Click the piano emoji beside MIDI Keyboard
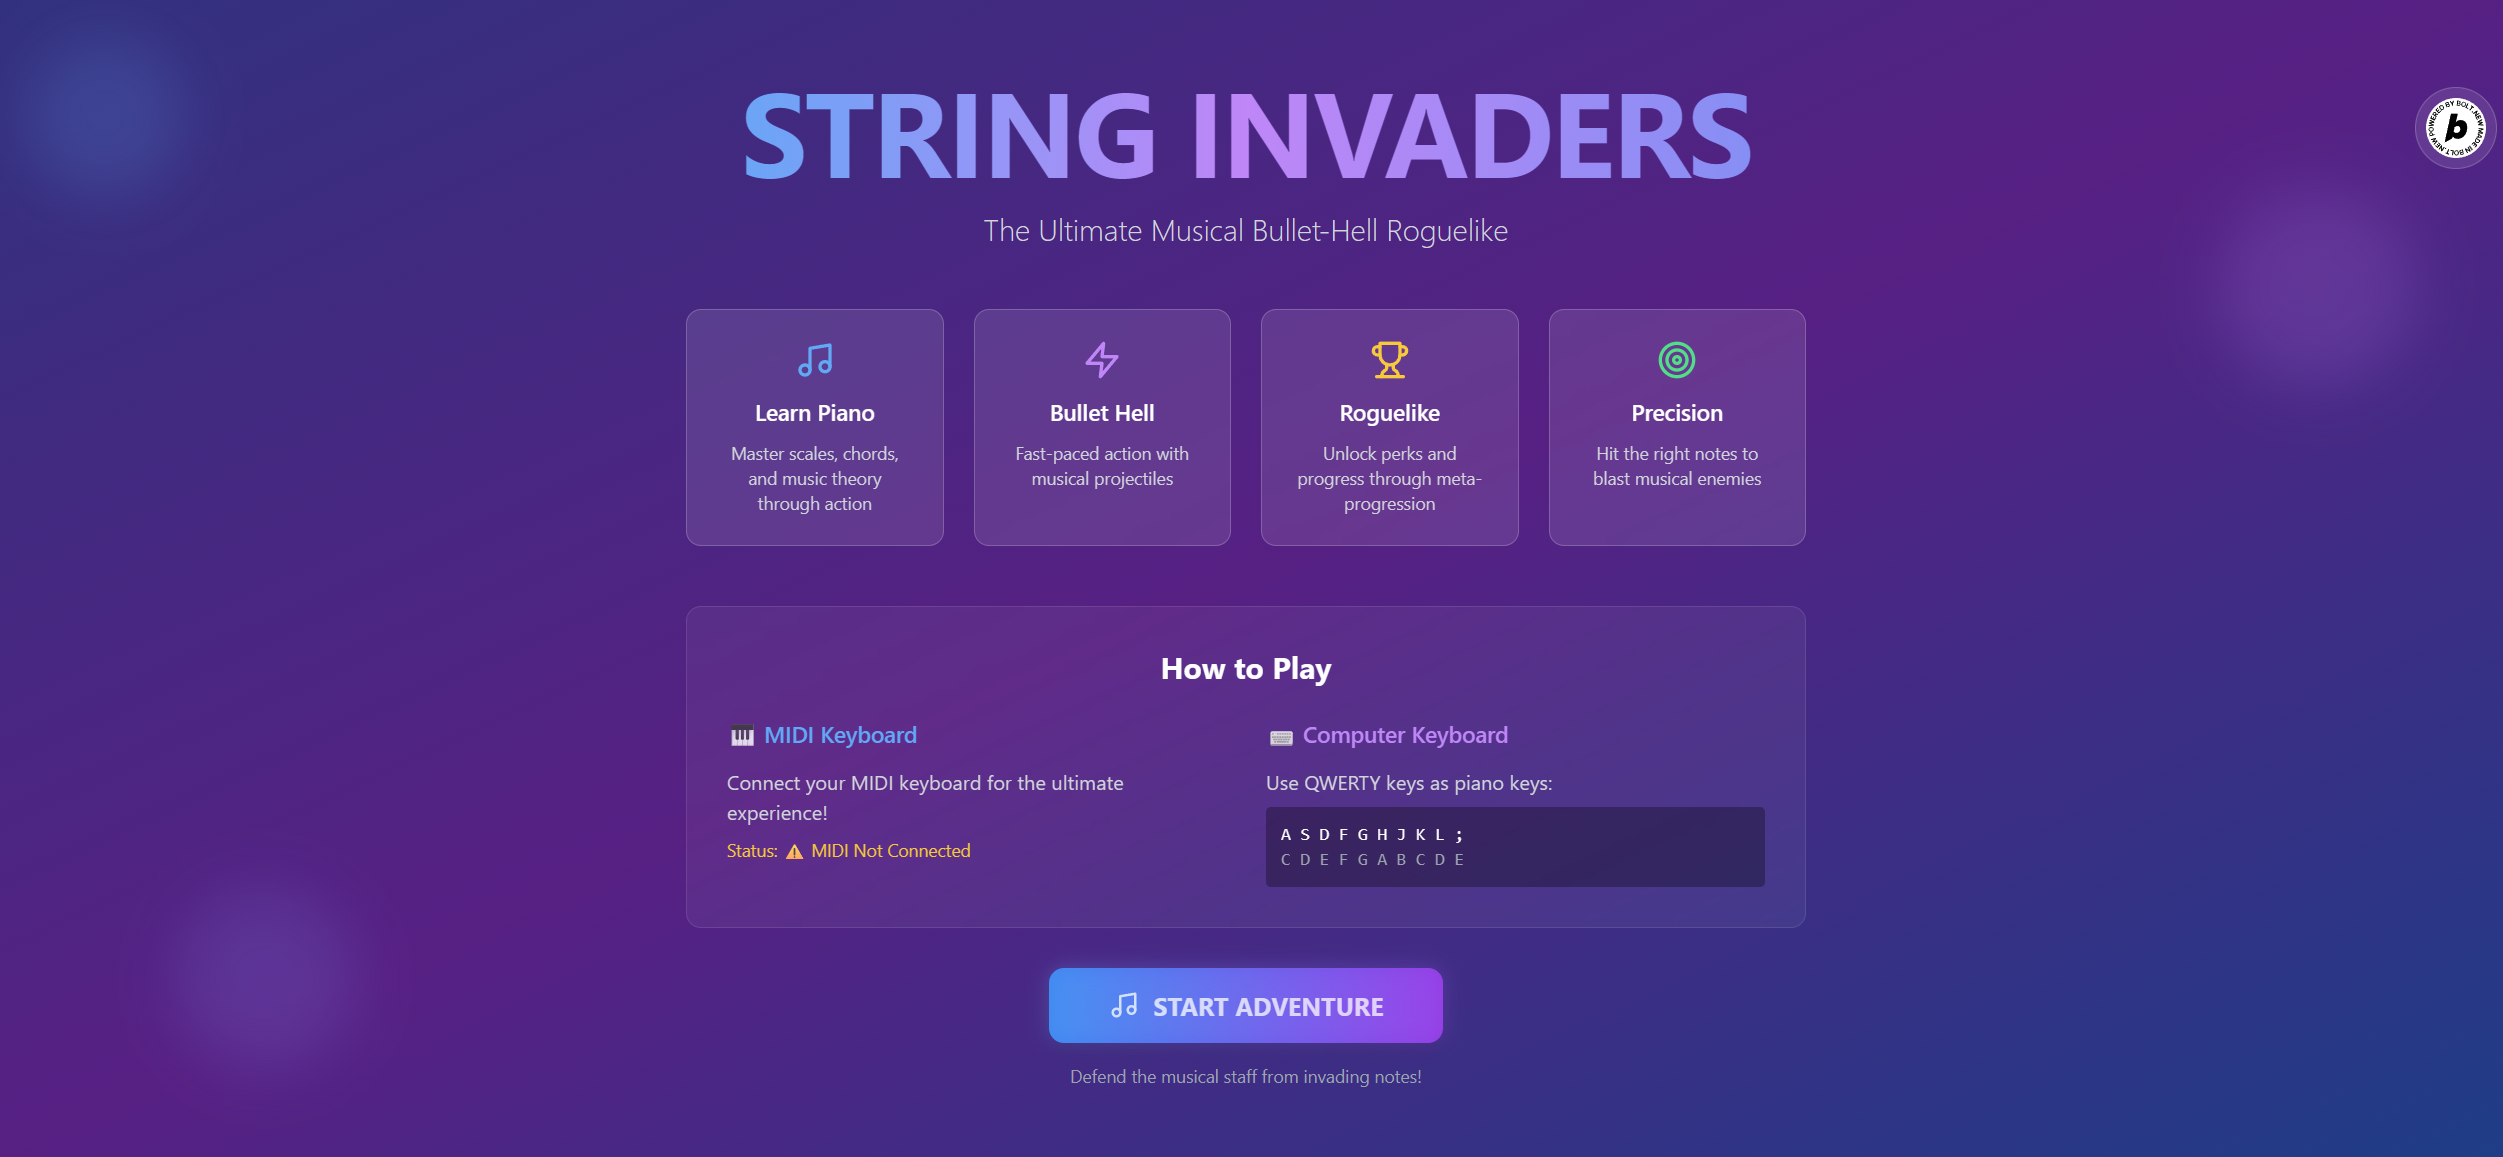The height and width of the screenshot is (1157, 2503). (742, 736)
